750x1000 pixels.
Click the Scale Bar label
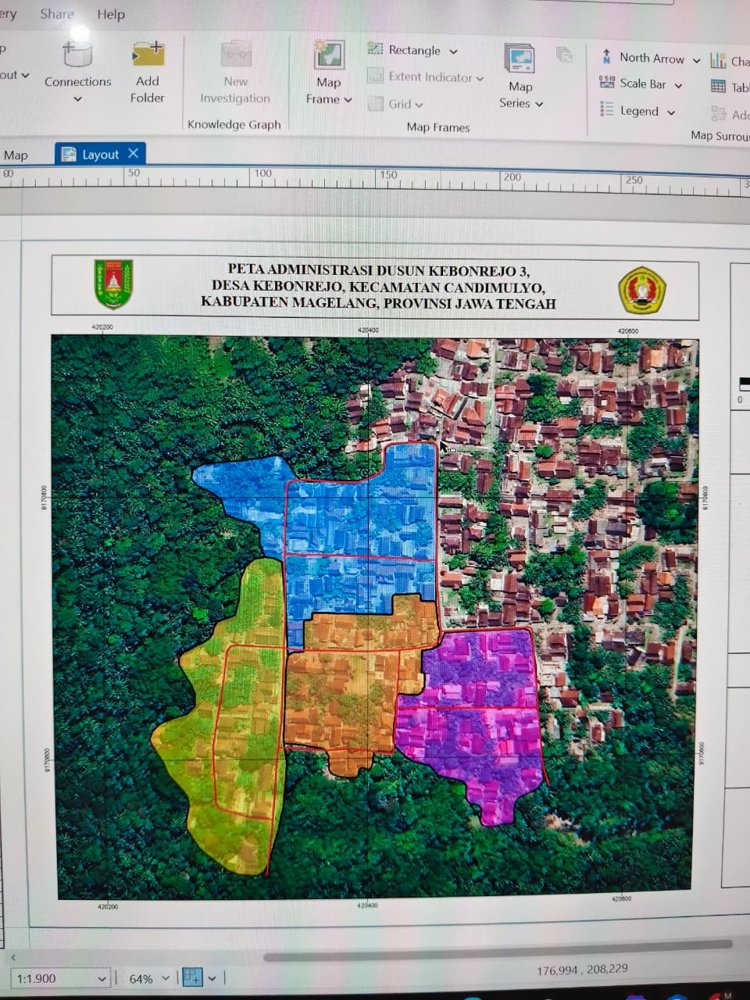(643, 84)
